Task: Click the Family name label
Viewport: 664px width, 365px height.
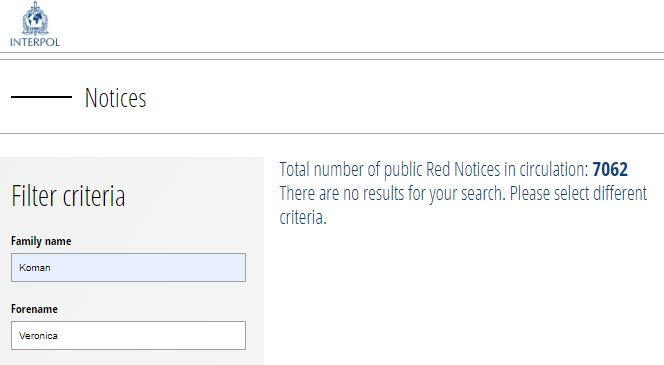Action: tap(41, 241)
